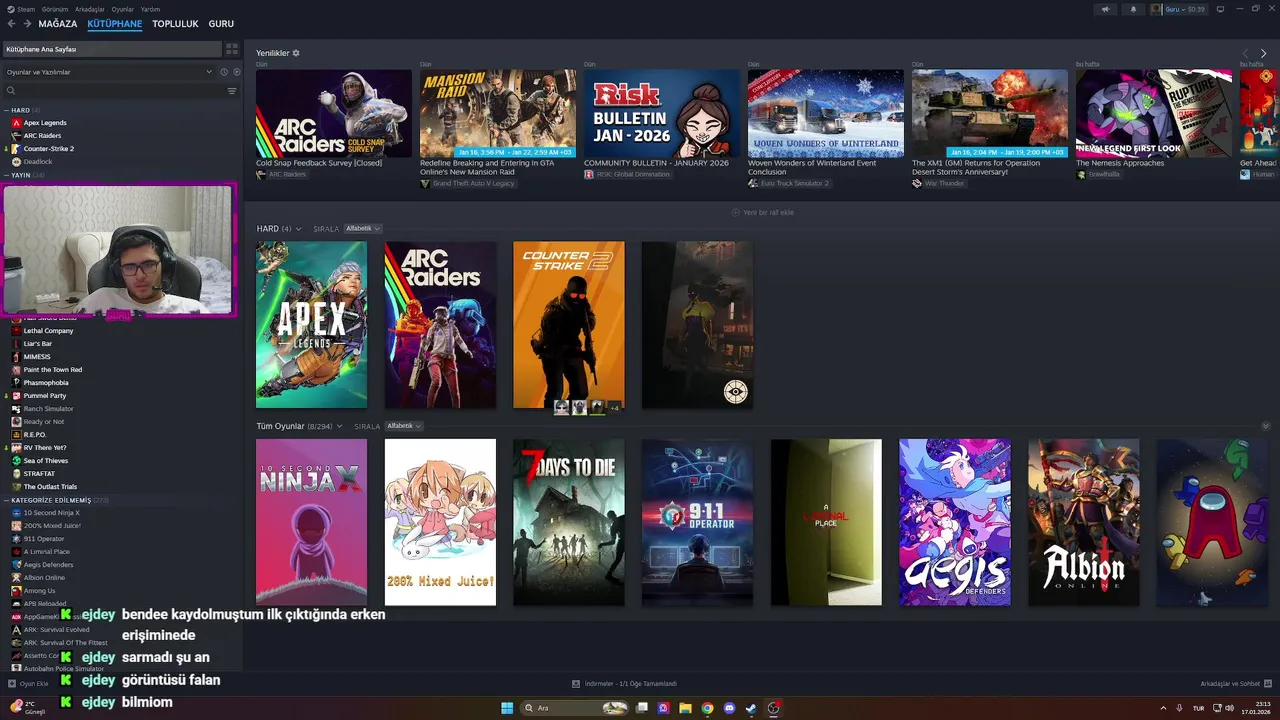Open the announcements megaphone icon
The image size is (1280, 720).
pos(1105,9)
